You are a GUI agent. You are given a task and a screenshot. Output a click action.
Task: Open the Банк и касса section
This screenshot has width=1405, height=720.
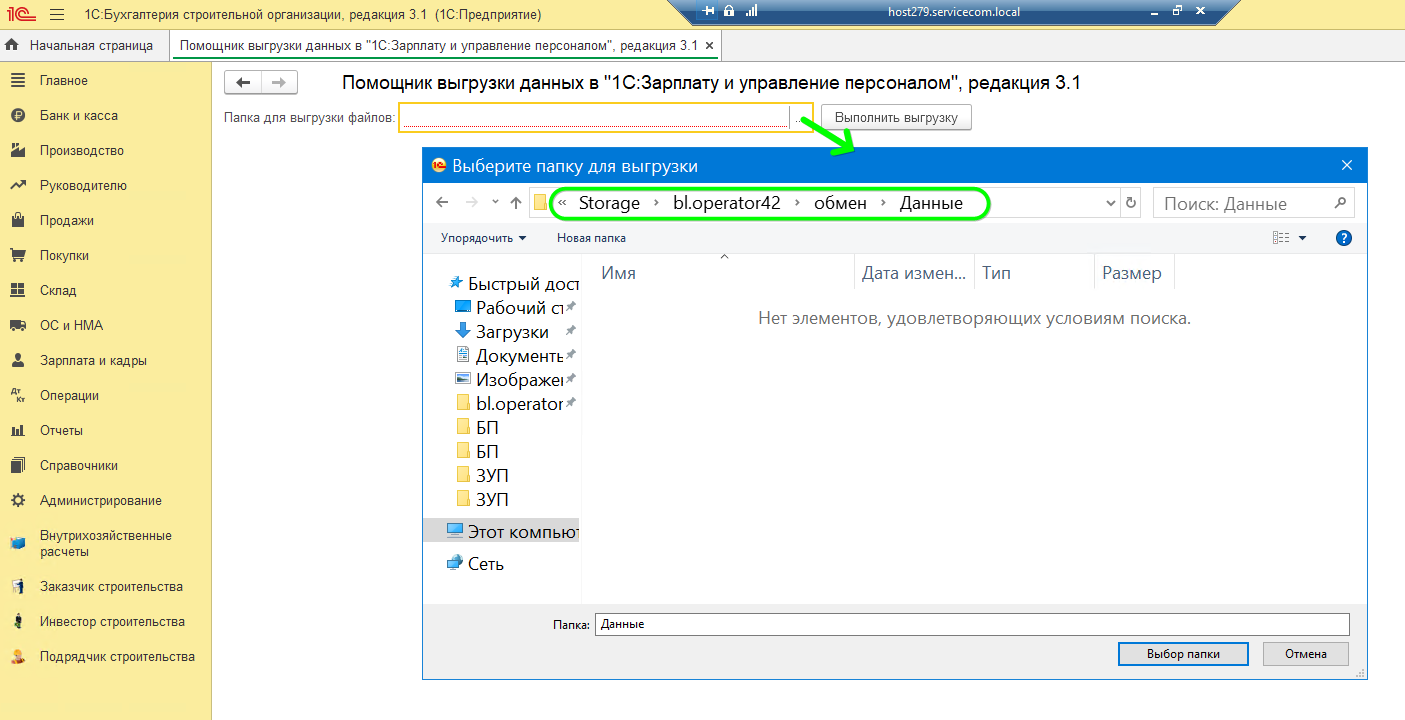point(79,116)
